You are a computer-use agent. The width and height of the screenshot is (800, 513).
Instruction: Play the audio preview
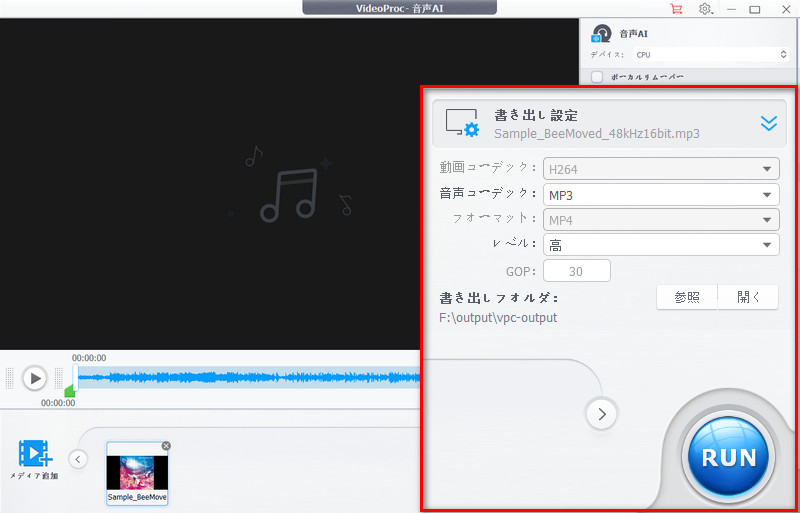[x=35, y=378]
